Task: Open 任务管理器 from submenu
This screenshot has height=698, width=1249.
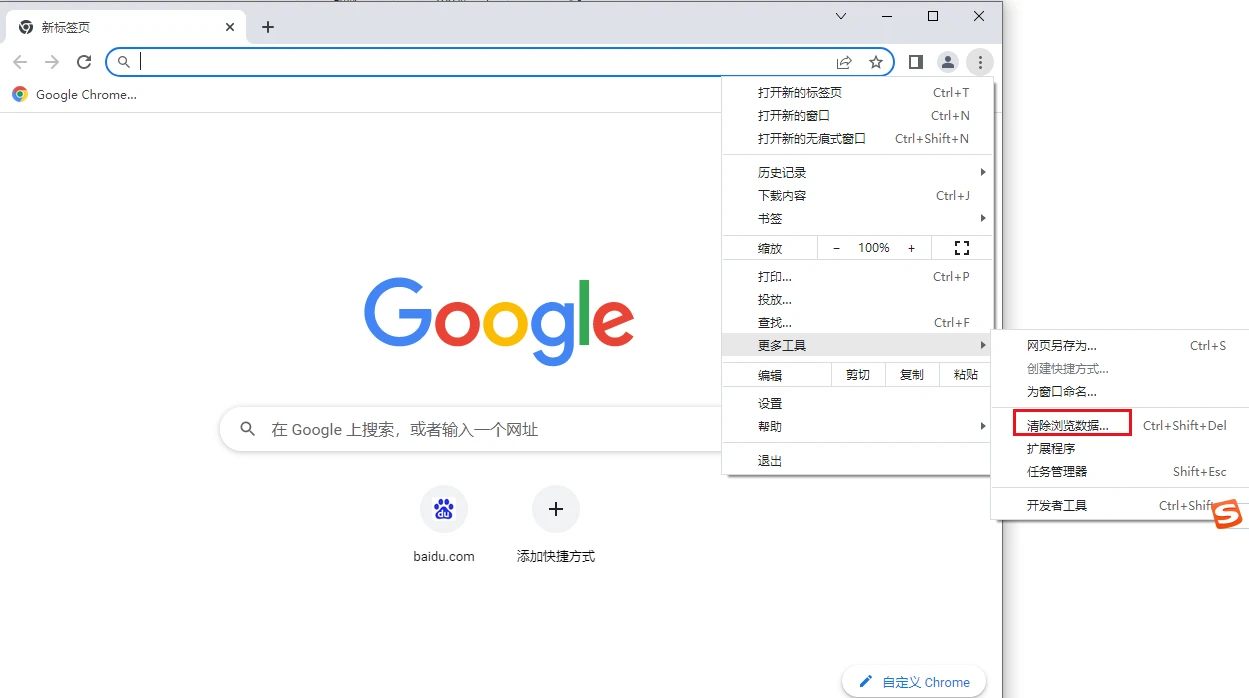Action: pyautogui.click(x=1120, y=471)
